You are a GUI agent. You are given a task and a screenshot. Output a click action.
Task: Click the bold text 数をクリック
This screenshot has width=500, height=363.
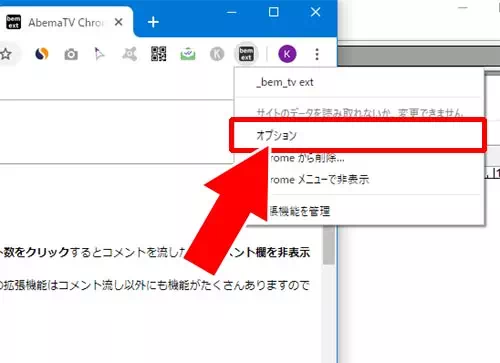[x=36, y=252]
